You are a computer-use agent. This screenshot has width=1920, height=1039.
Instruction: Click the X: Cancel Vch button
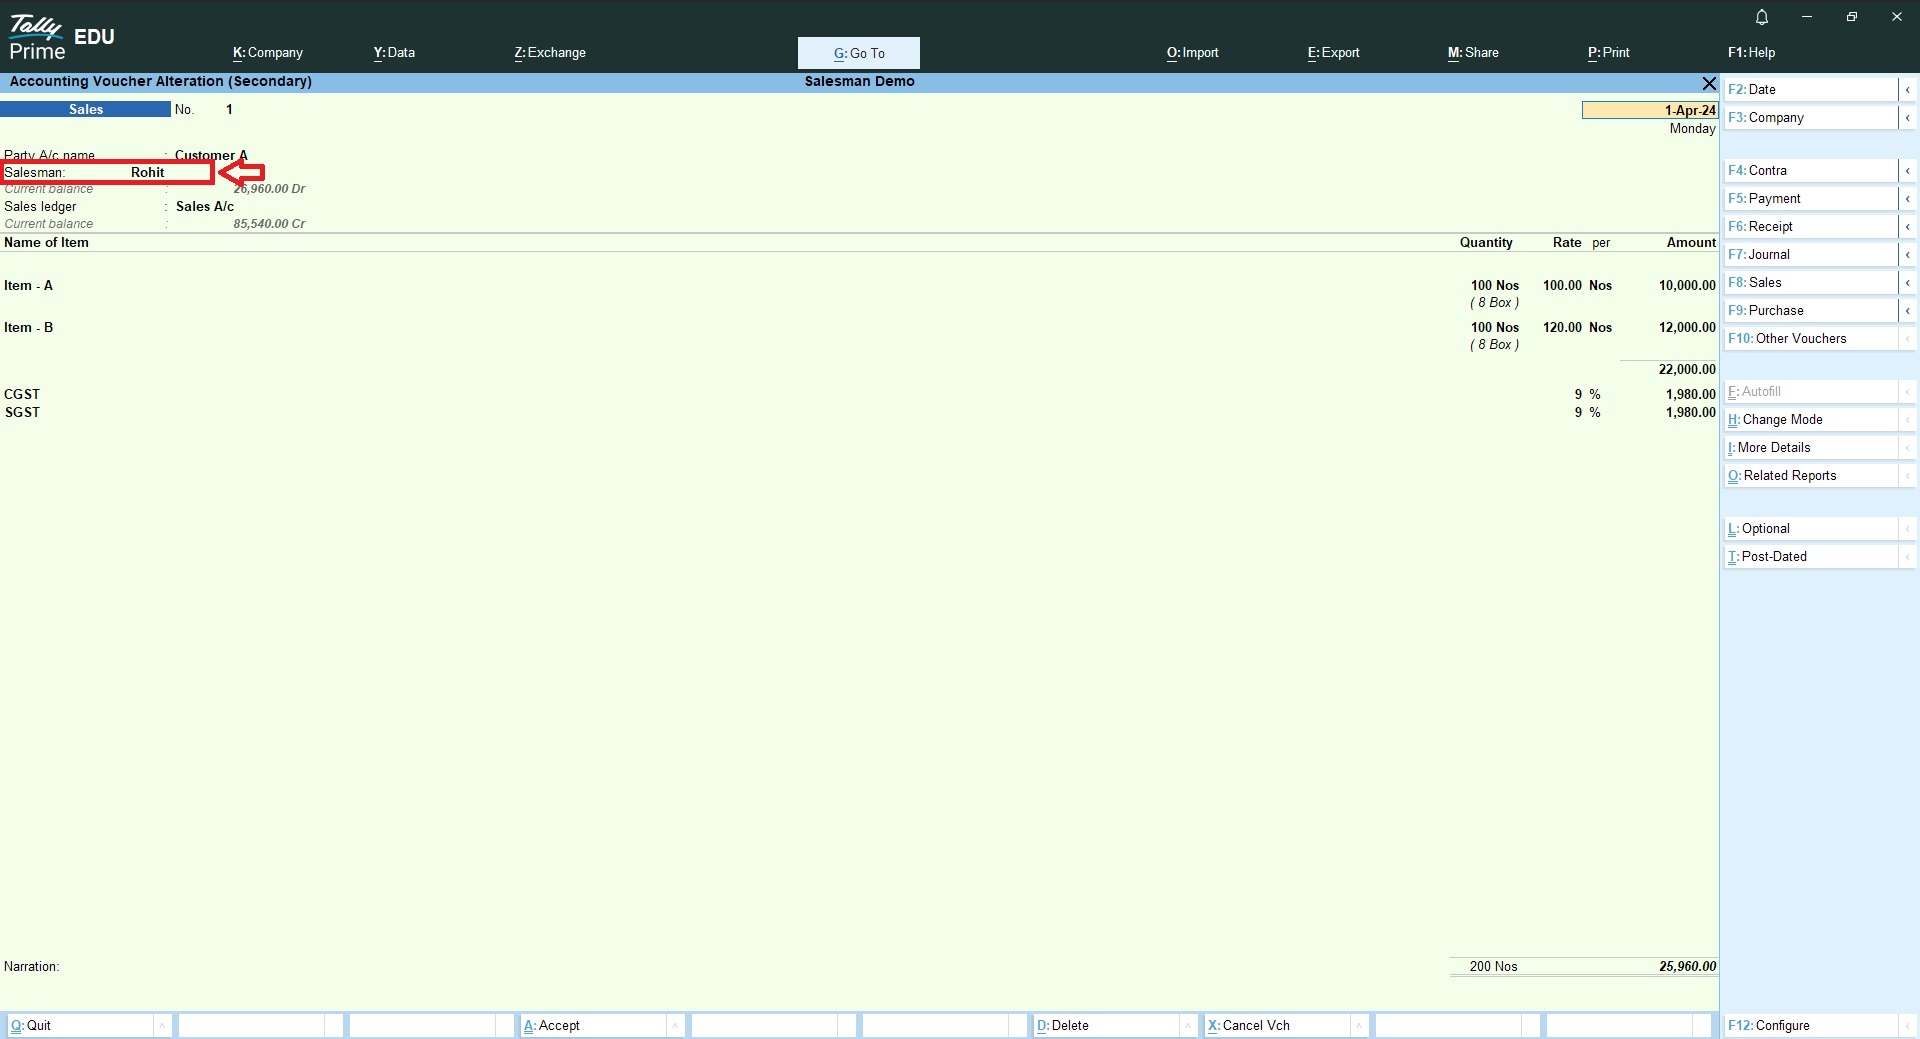(x=1276, y=1025)
